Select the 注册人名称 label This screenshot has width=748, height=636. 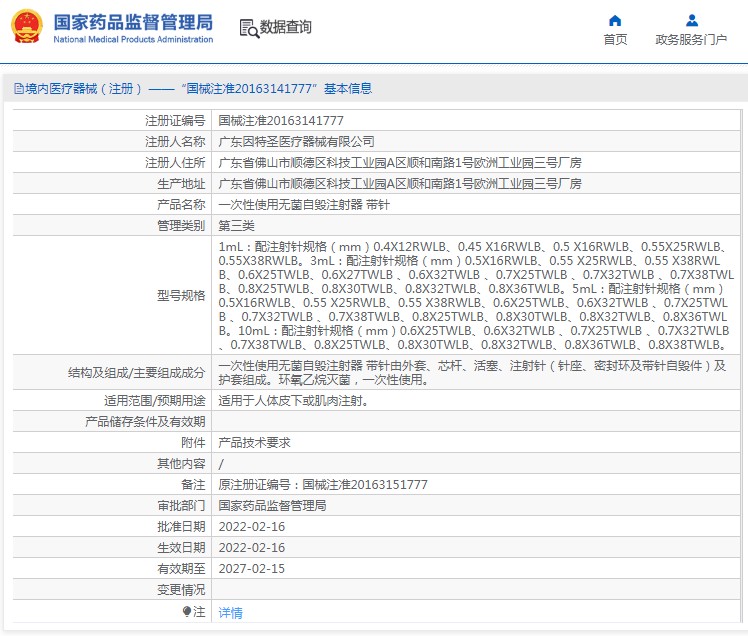click(x=175, y=142)
